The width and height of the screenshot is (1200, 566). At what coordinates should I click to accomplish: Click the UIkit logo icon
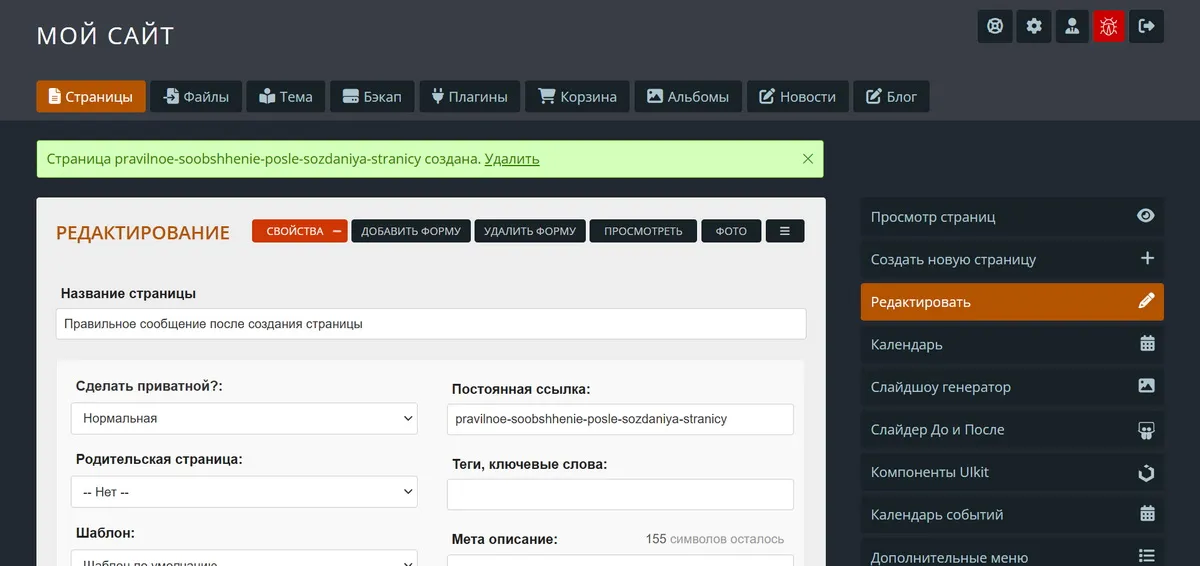pyautogui.click(x=1147, y=472)
